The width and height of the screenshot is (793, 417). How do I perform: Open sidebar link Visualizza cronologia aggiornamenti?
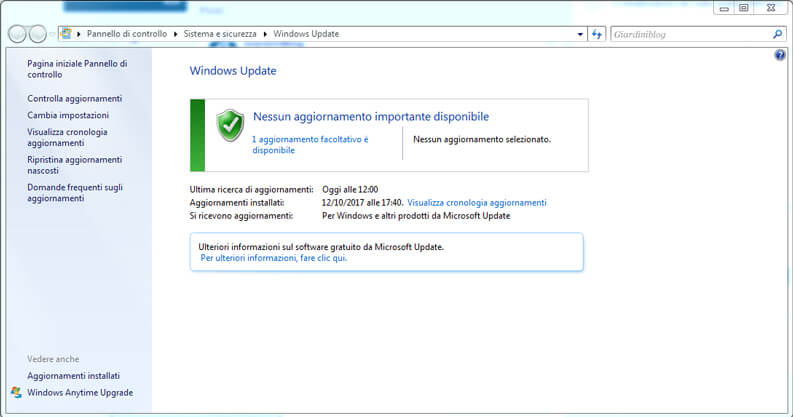(x=67, y=137)
